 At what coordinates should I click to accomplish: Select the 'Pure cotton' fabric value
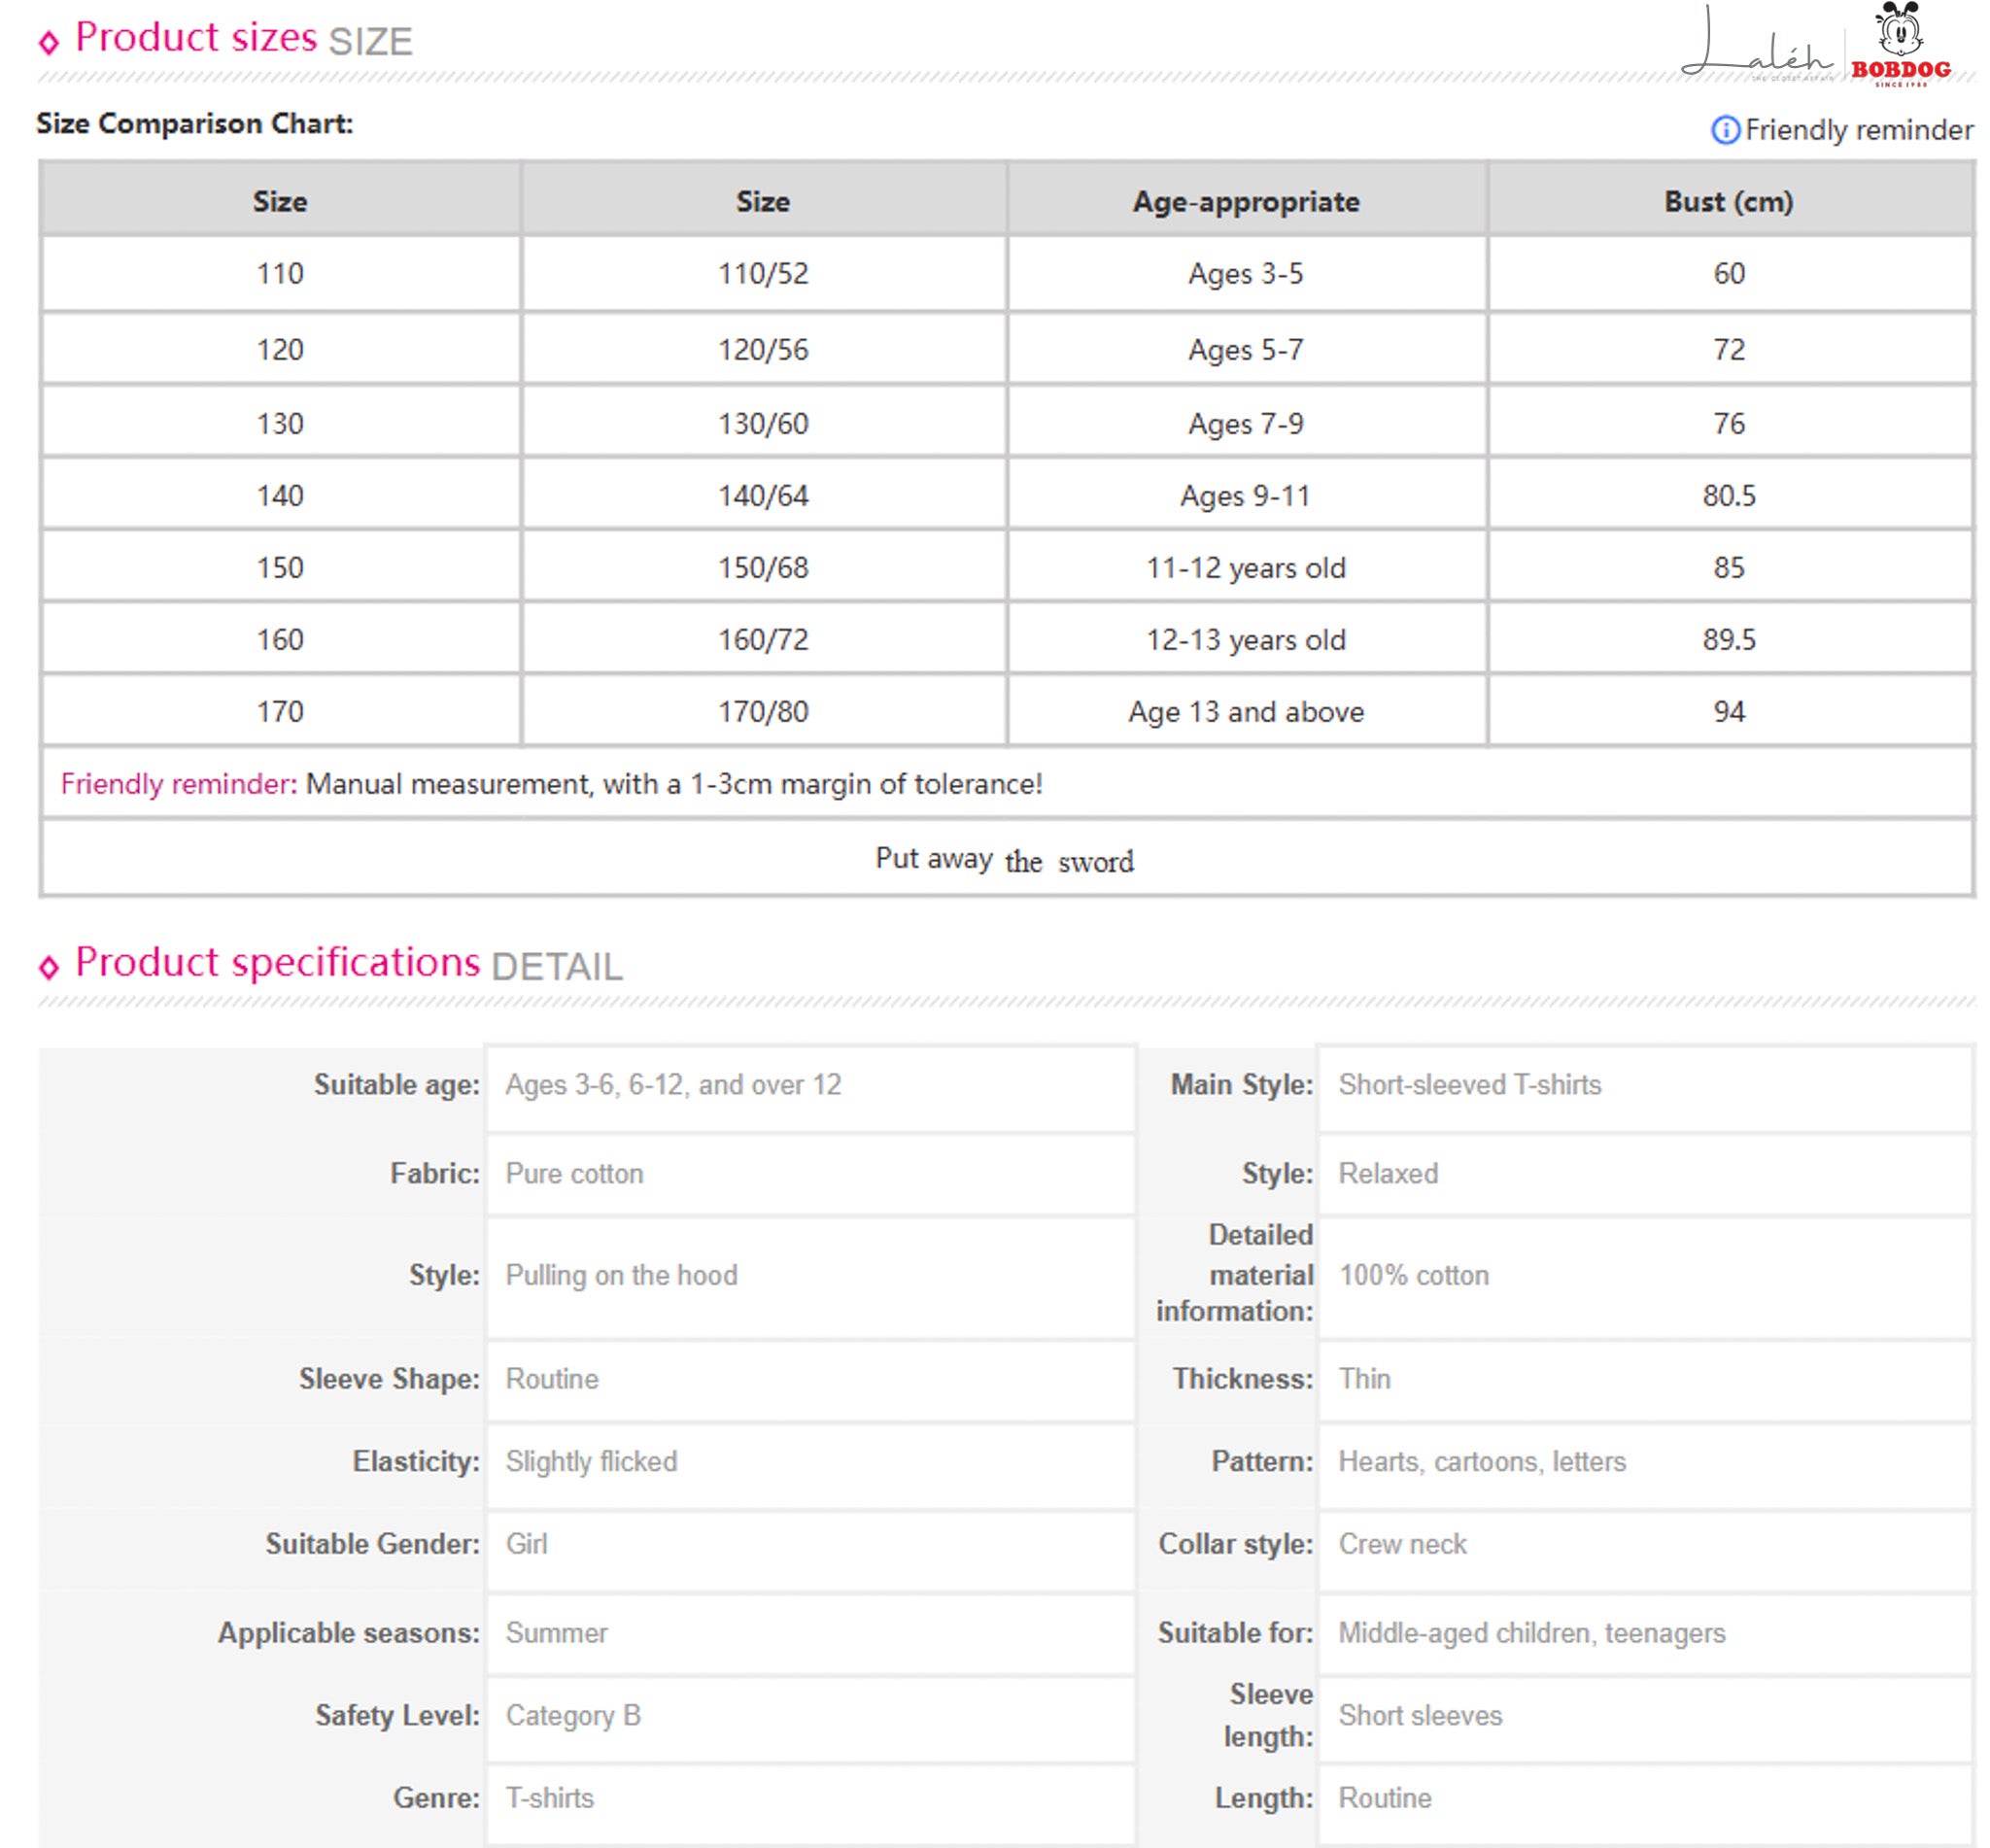click(x=574, y=1173)
